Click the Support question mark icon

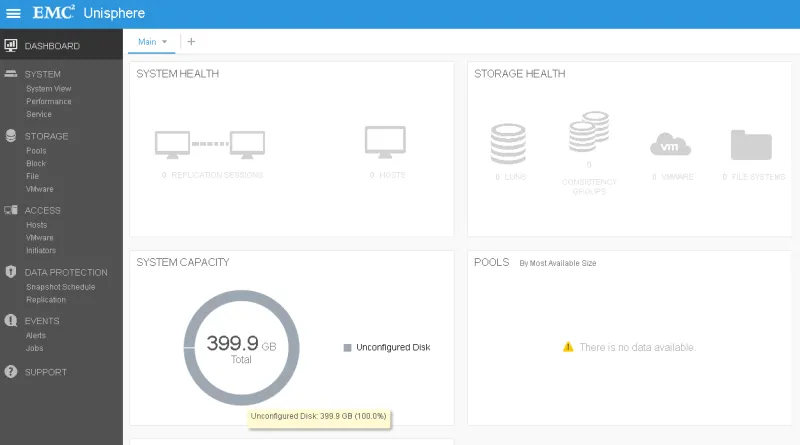pyautogui.click(x=11, y=372)
